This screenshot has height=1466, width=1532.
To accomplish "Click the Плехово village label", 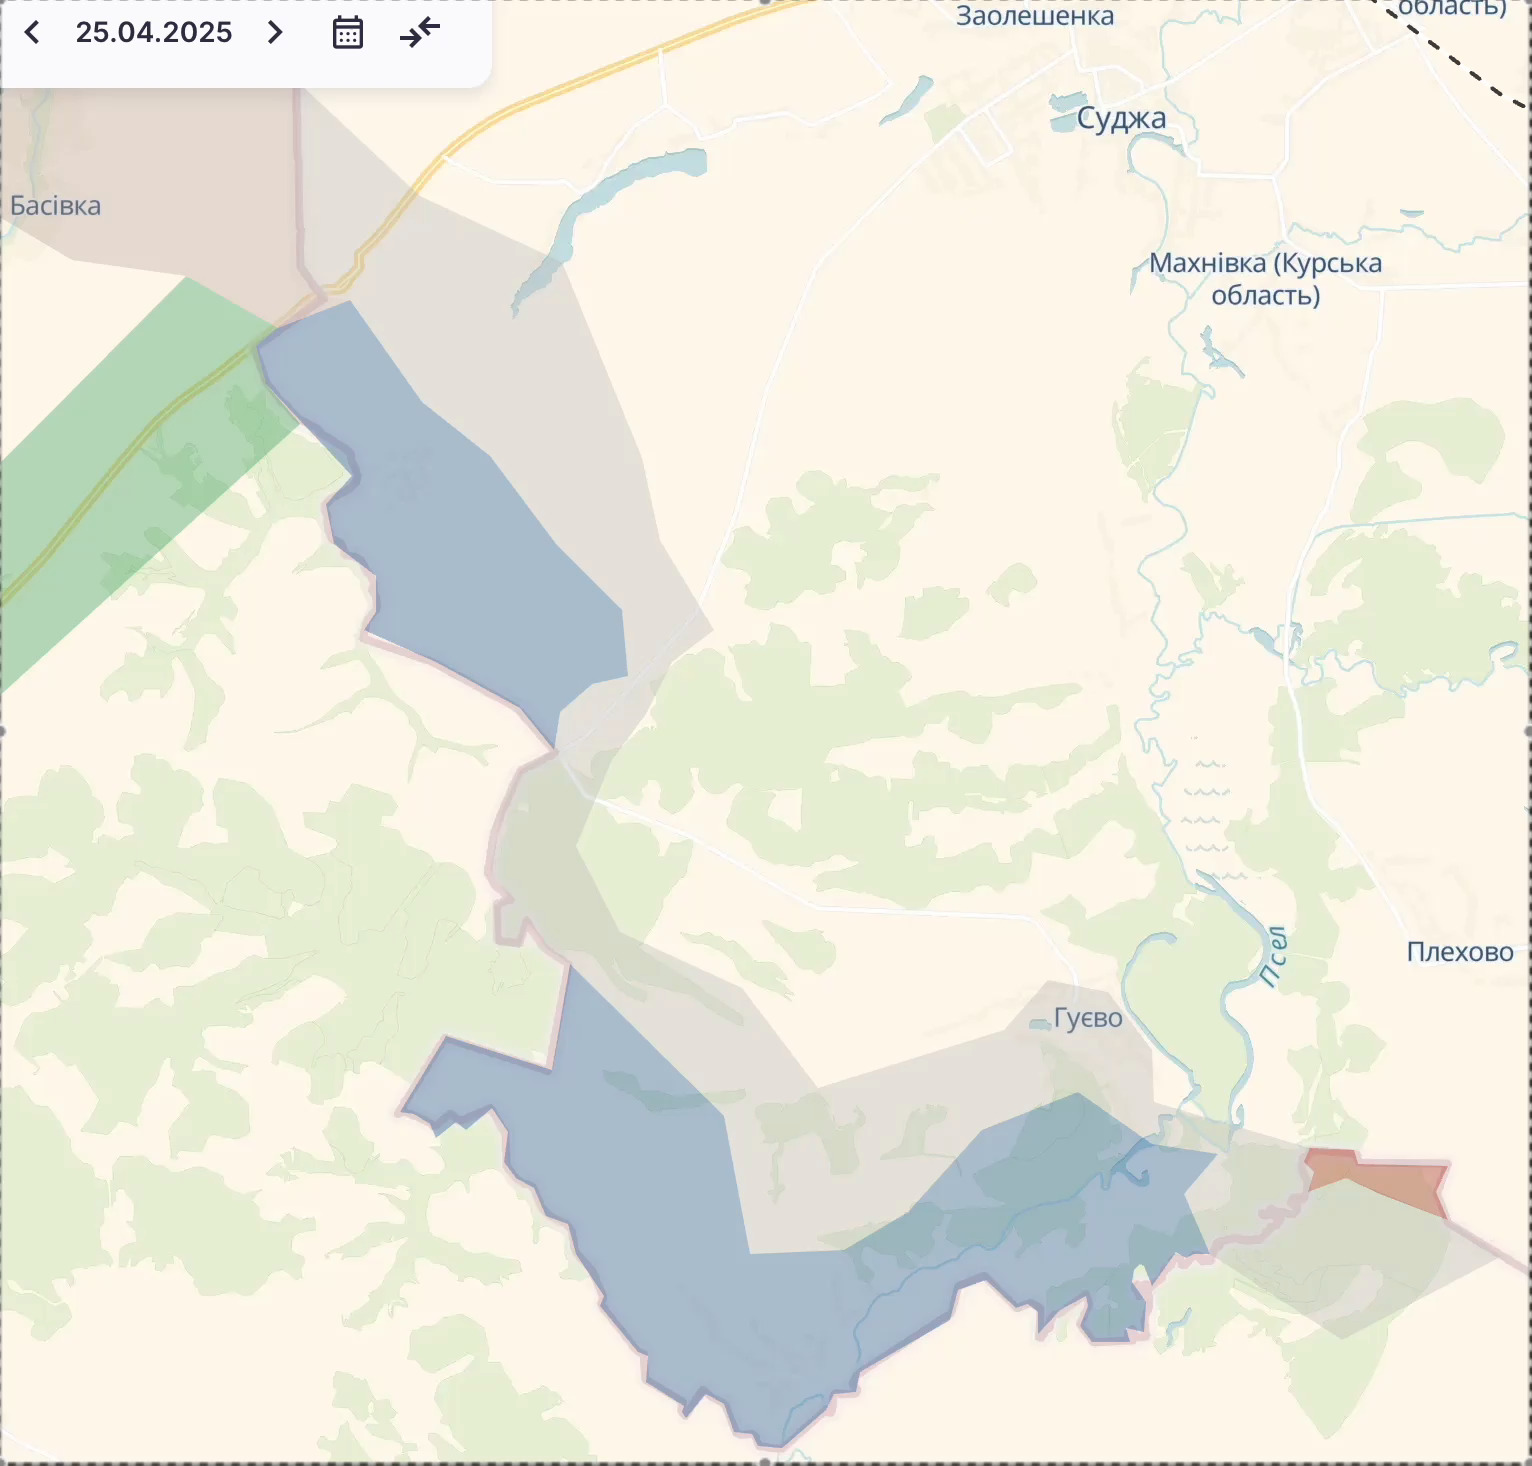I will pyautogui.click(x=1459, y=952).
